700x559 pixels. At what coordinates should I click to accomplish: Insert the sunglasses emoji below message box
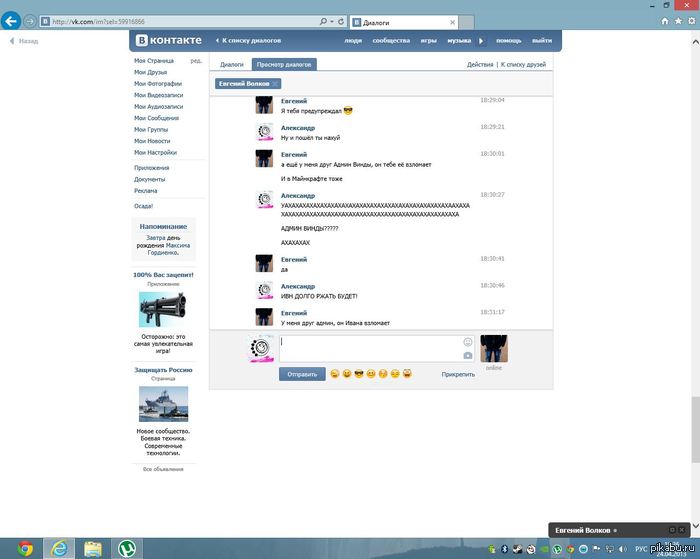point(359,374)
